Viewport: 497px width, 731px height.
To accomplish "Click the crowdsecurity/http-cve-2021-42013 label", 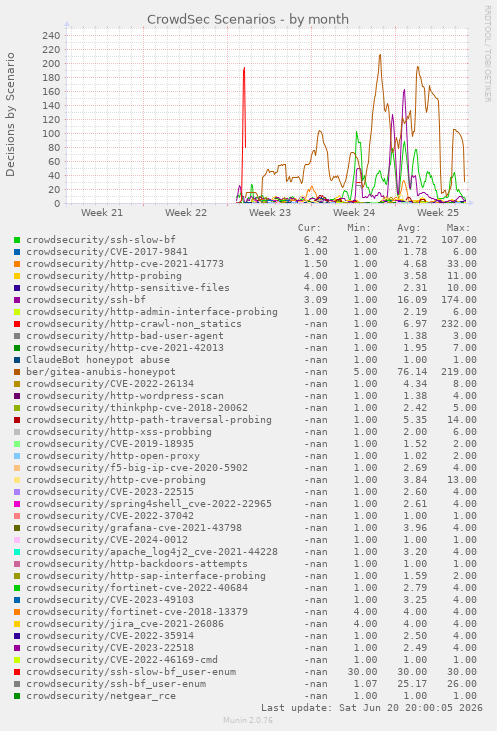I will [125, 348].
